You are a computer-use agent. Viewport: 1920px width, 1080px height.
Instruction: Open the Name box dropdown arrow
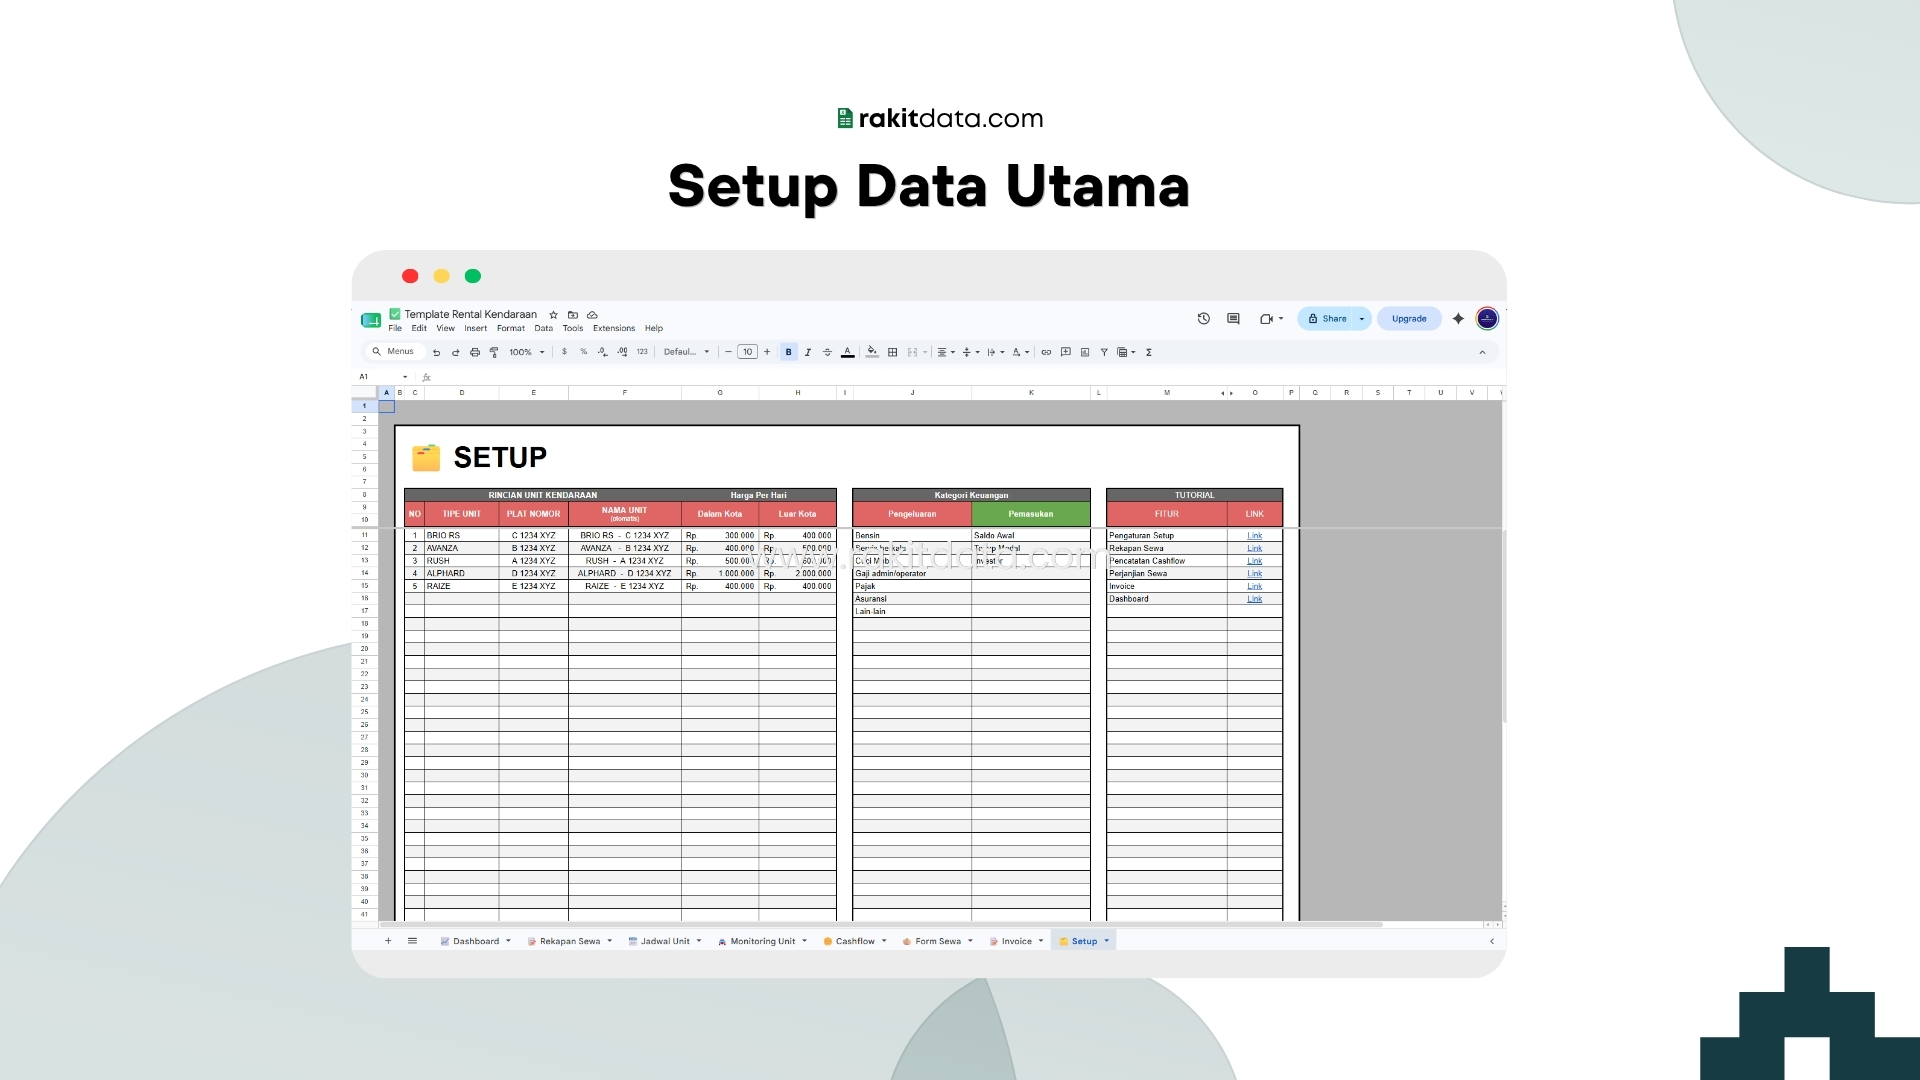click(x=405, y=377)
